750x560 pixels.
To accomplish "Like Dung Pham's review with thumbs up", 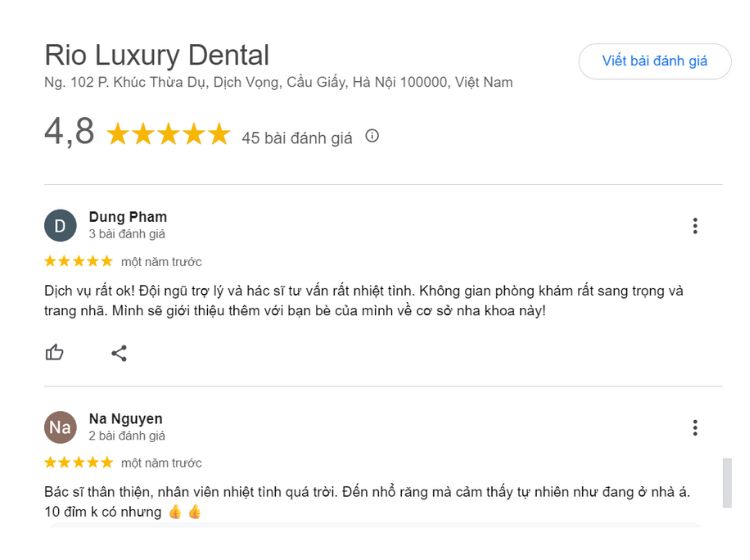I will 55,352.
